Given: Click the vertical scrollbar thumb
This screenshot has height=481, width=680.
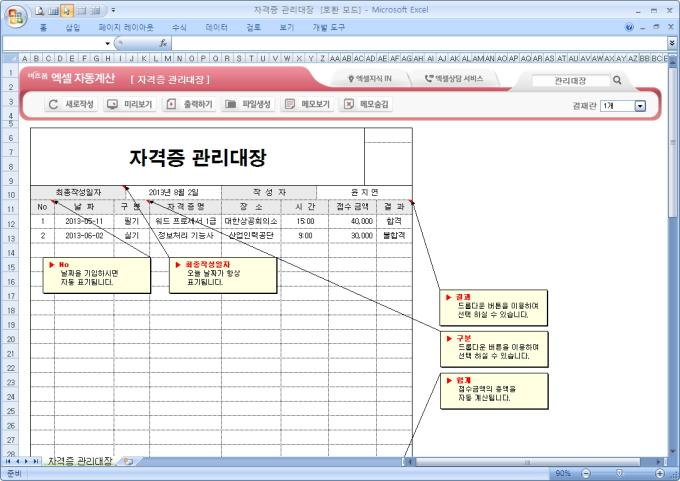Looking at the screenshot, I should tap(673, 143).
